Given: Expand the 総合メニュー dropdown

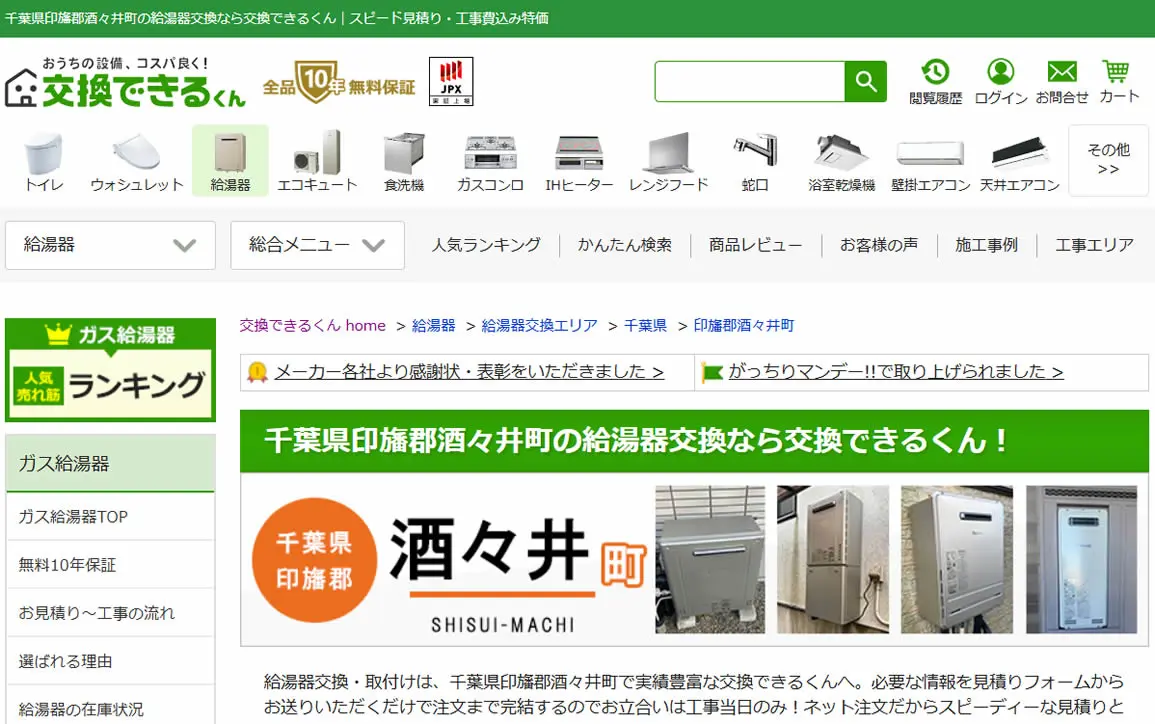Looking at the screenshot, I should coord(317,245).
